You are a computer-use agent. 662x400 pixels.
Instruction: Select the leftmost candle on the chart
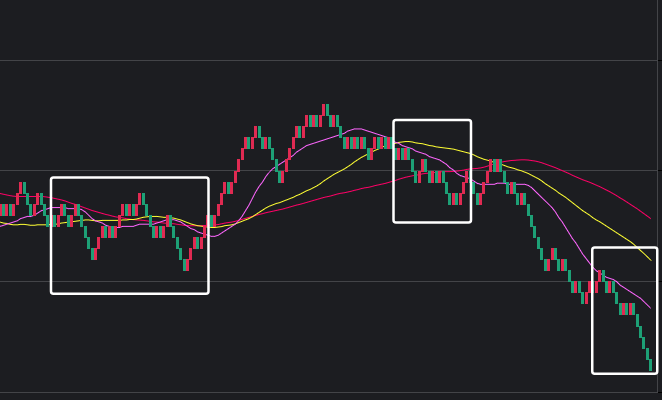click(3, 210)
